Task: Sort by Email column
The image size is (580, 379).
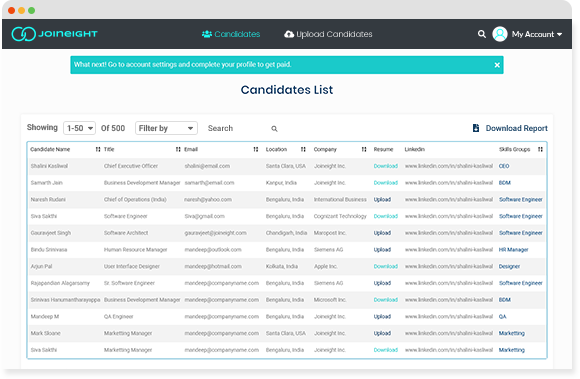Action: pyautogui.click(x=256, y=149)
